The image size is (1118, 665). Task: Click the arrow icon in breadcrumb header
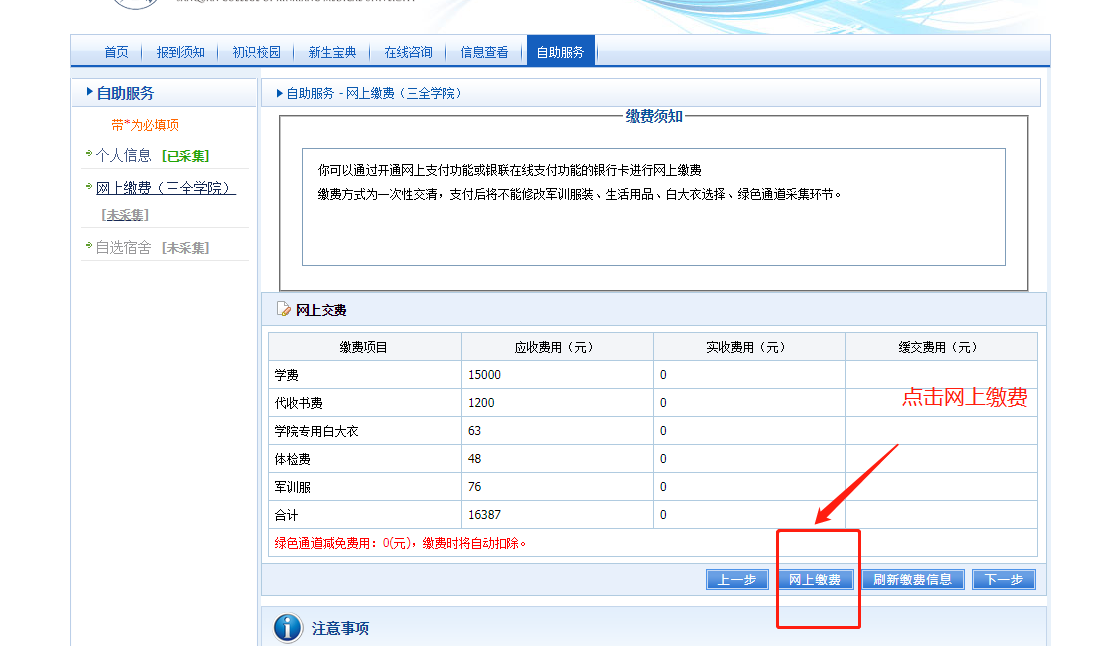(279, 93)
